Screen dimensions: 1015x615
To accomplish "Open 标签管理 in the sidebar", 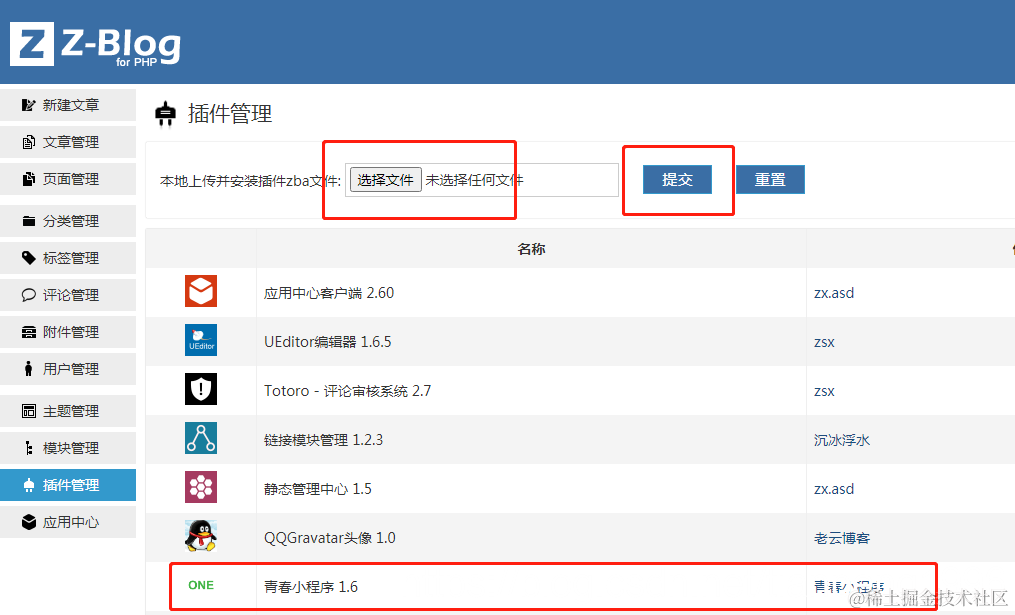I will coord(68,258).
